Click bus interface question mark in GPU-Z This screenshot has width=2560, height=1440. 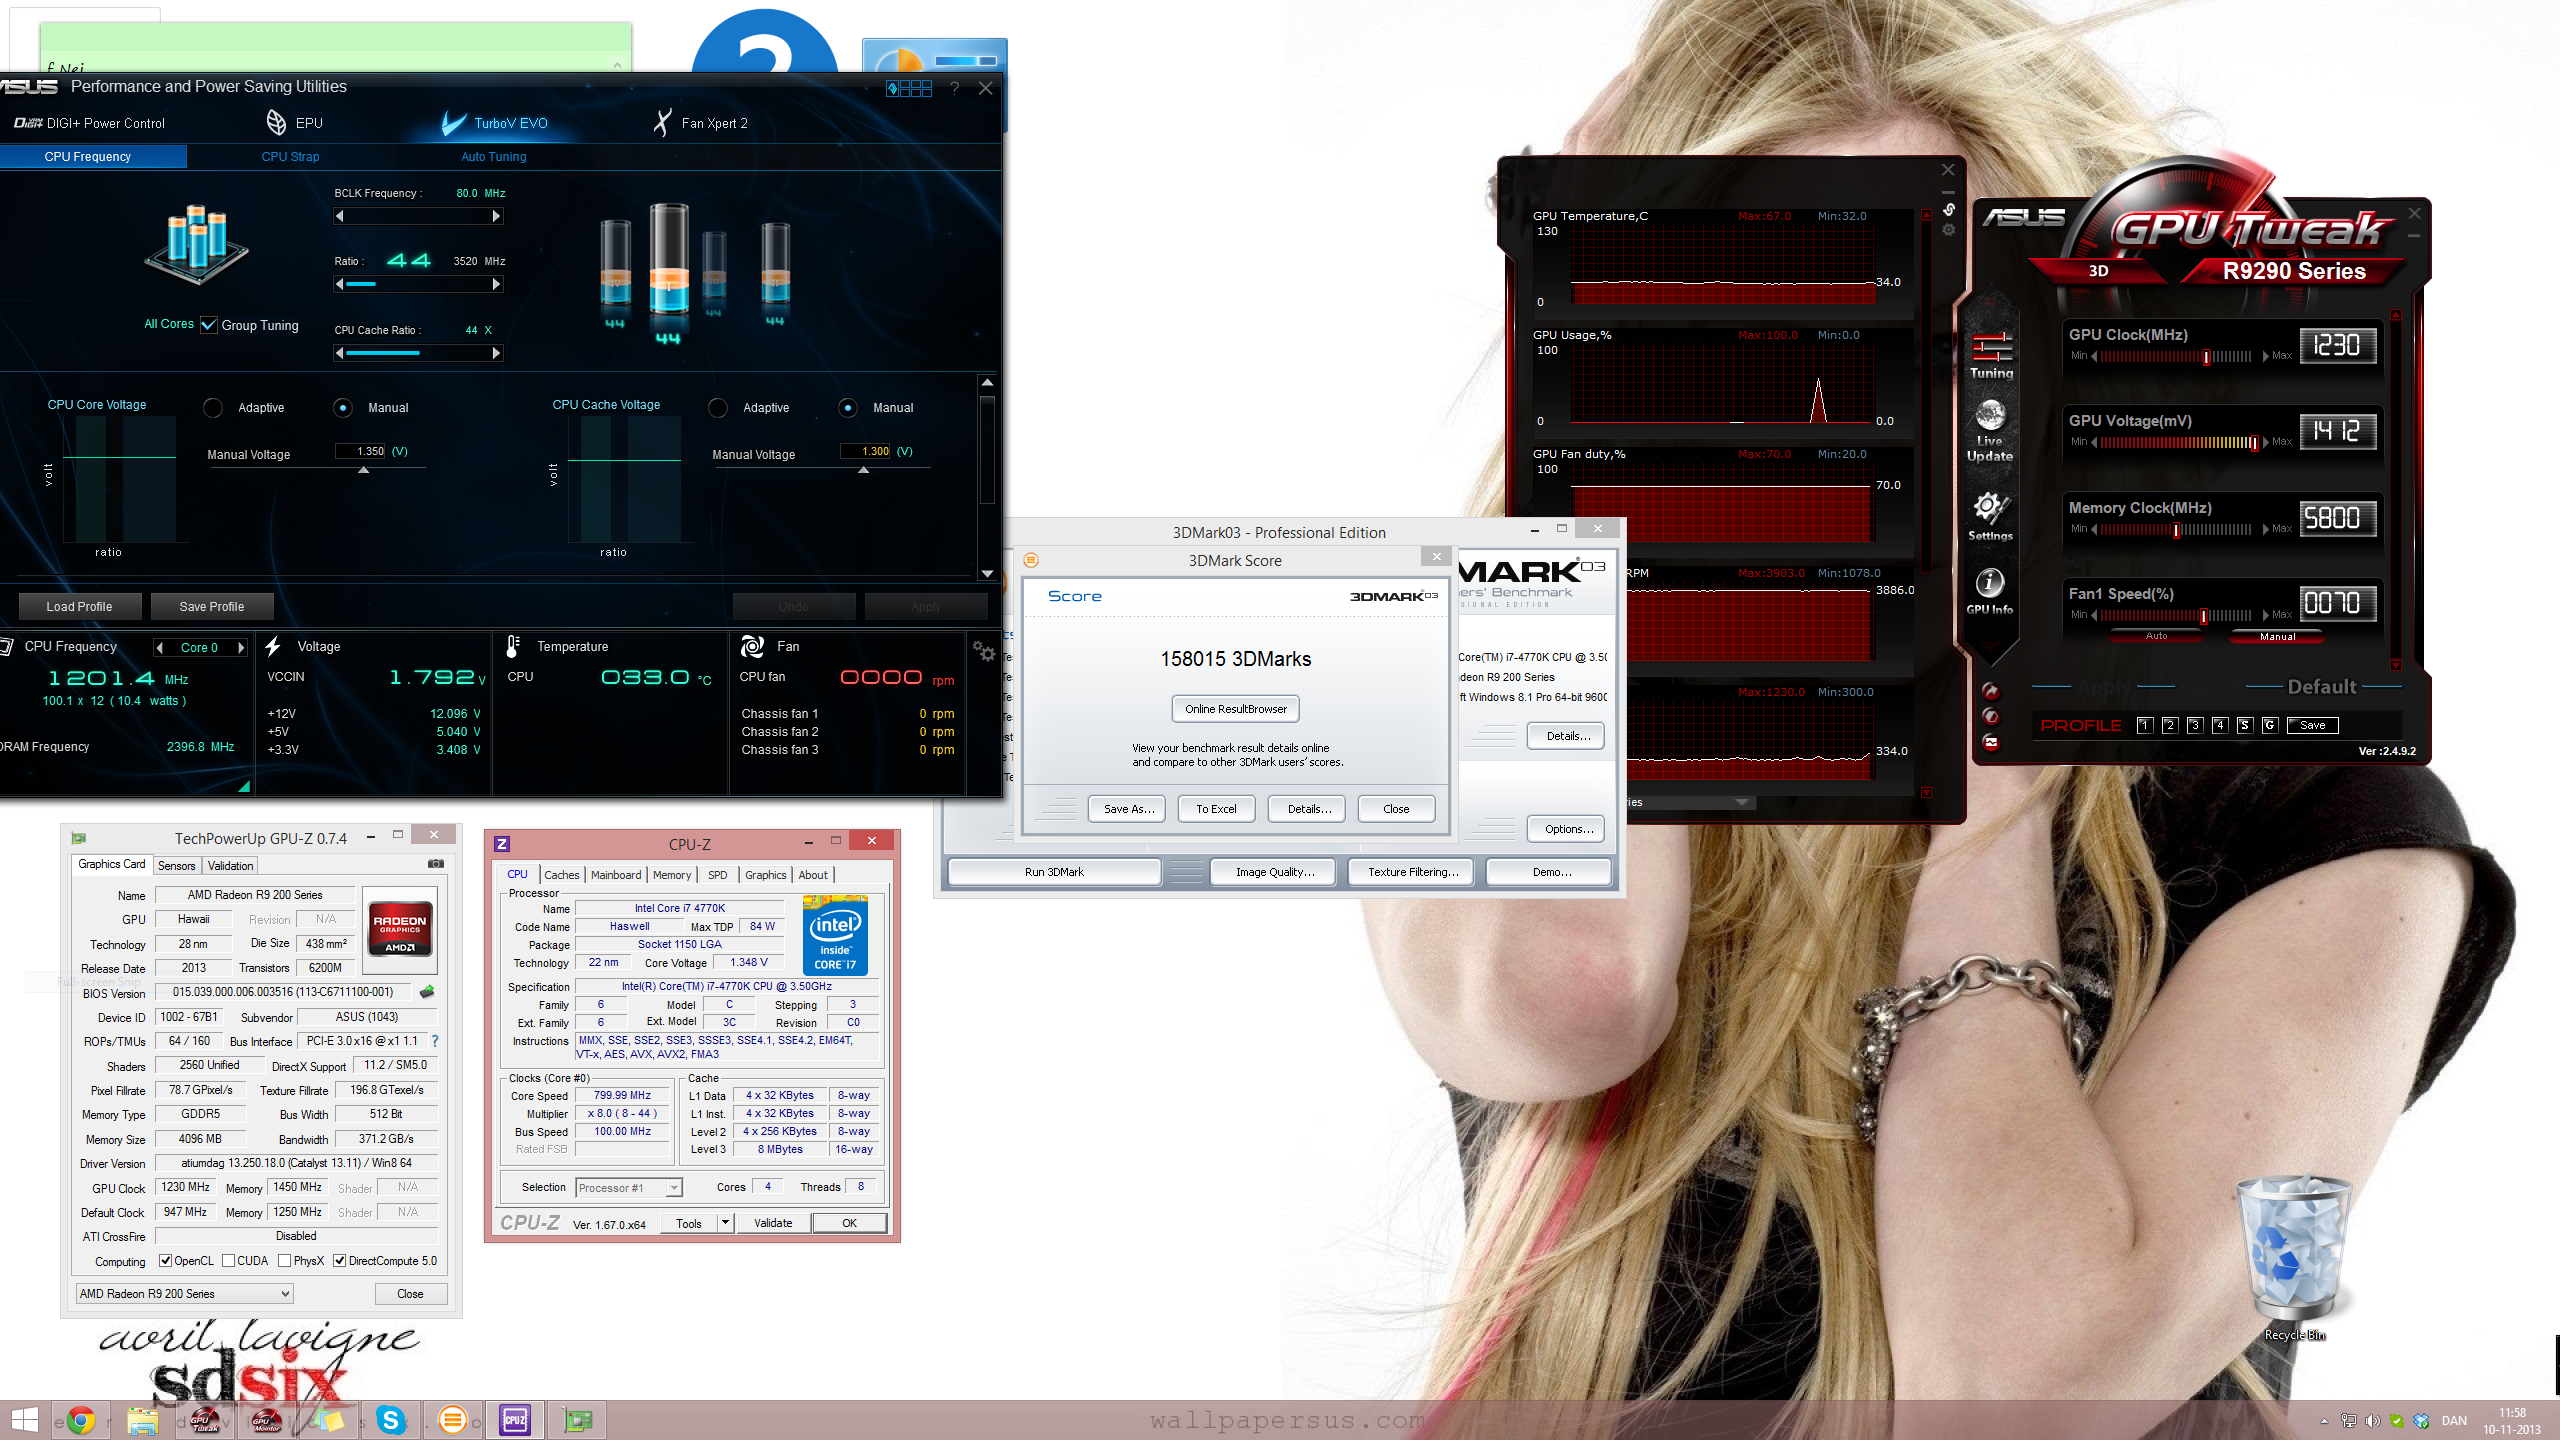click(x=435, y=1041)
